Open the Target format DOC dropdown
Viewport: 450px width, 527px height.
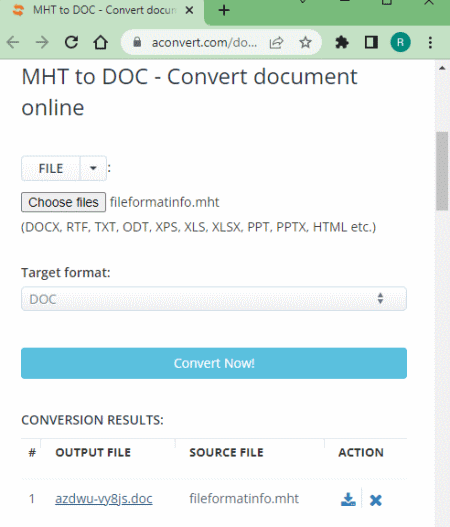click(214, 299)
